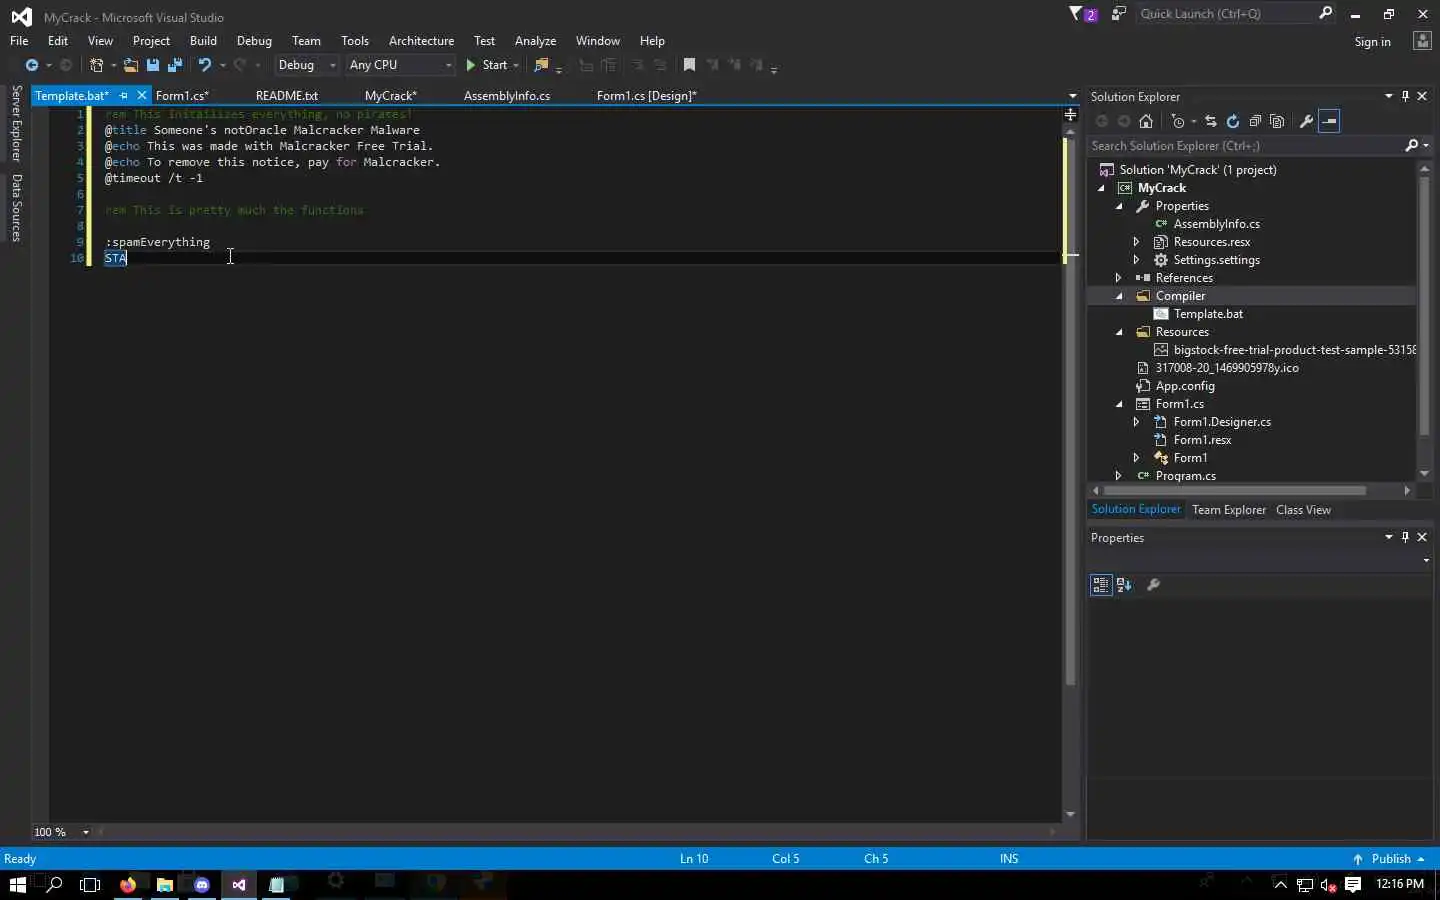This screenshot has width=1440, height=900.
Task: Pin the Solution Explorer panel
Action: coord(1405,96)
